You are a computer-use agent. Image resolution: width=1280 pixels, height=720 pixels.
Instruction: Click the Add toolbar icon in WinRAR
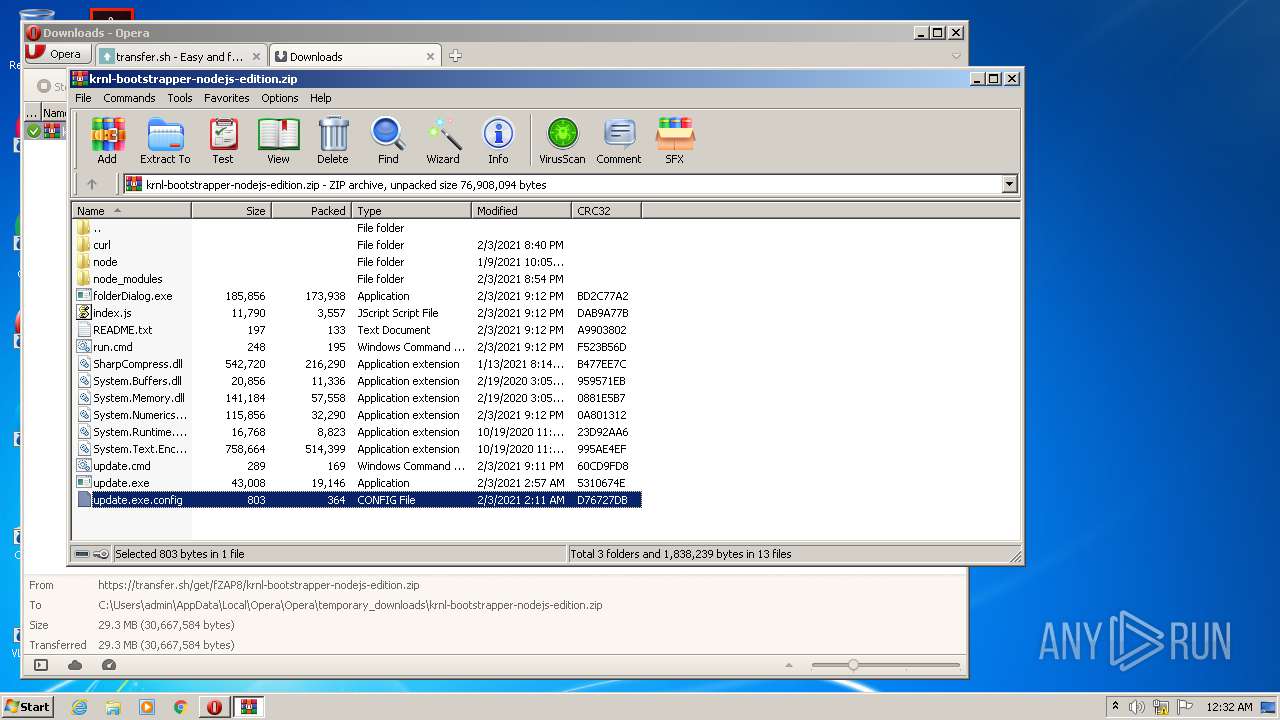click(x=107, y=141)
